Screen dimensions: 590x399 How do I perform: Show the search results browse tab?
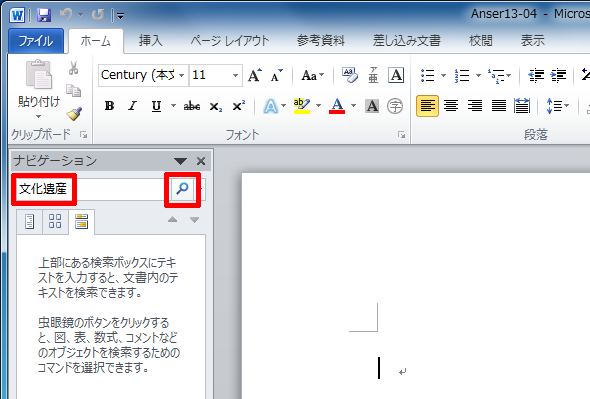tap(81, 221)
